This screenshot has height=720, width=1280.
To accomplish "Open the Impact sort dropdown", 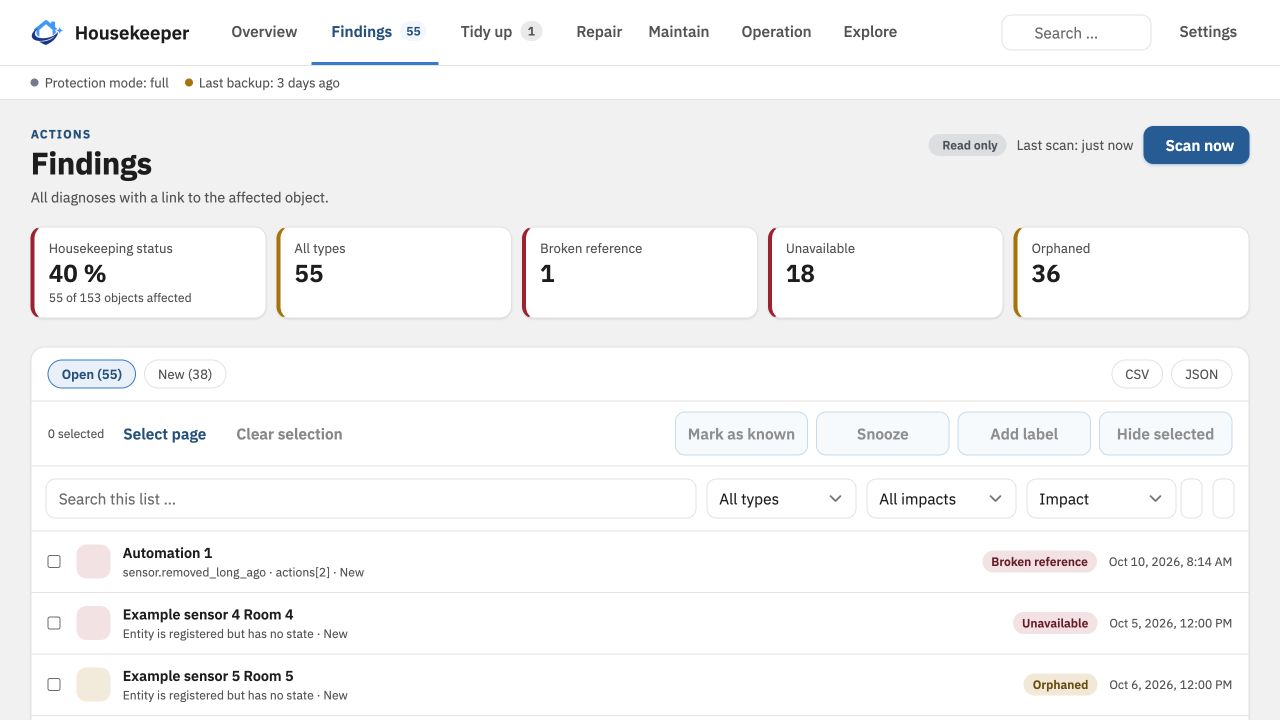I will [x=1101, y=499].
